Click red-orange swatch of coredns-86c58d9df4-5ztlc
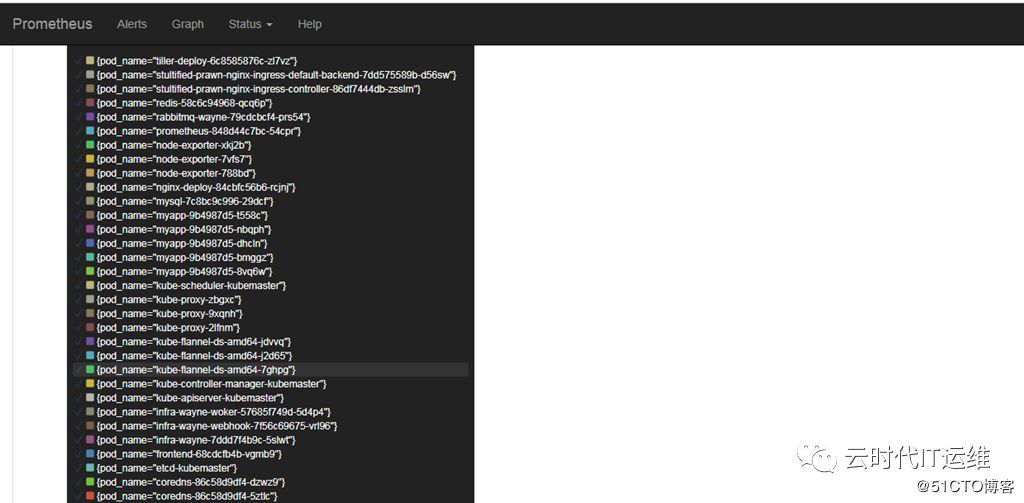Viewport: 1024px width, 503px height. pos(90,496)
